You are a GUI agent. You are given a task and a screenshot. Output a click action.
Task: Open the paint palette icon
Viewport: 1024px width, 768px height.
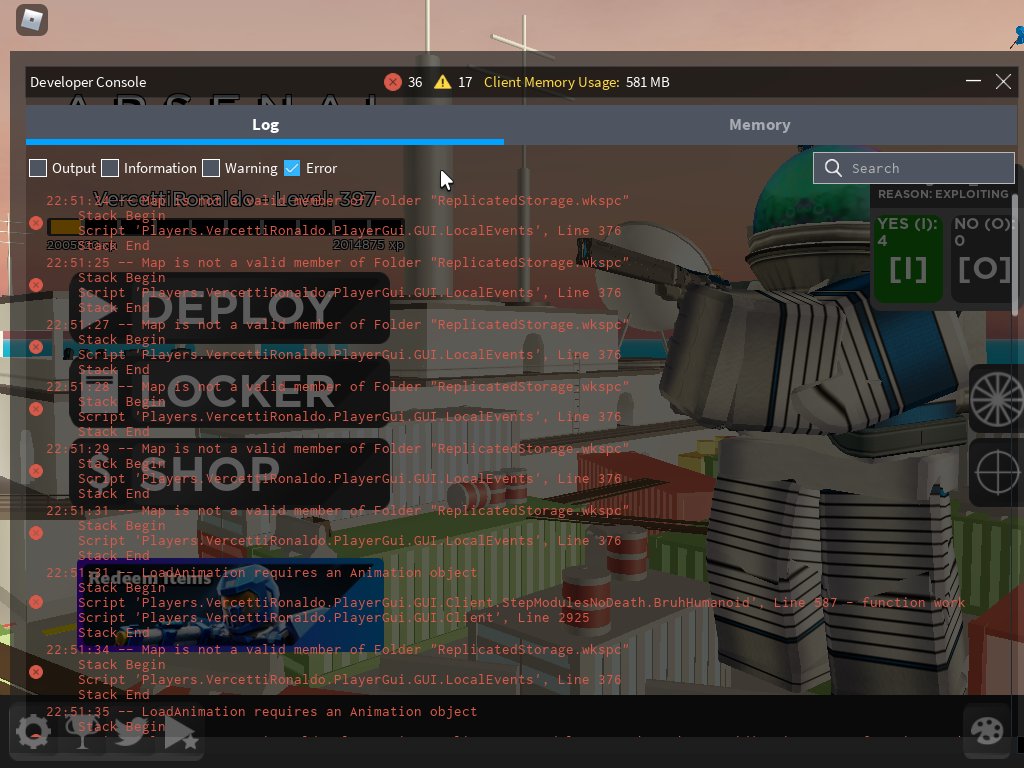point(986,730)
